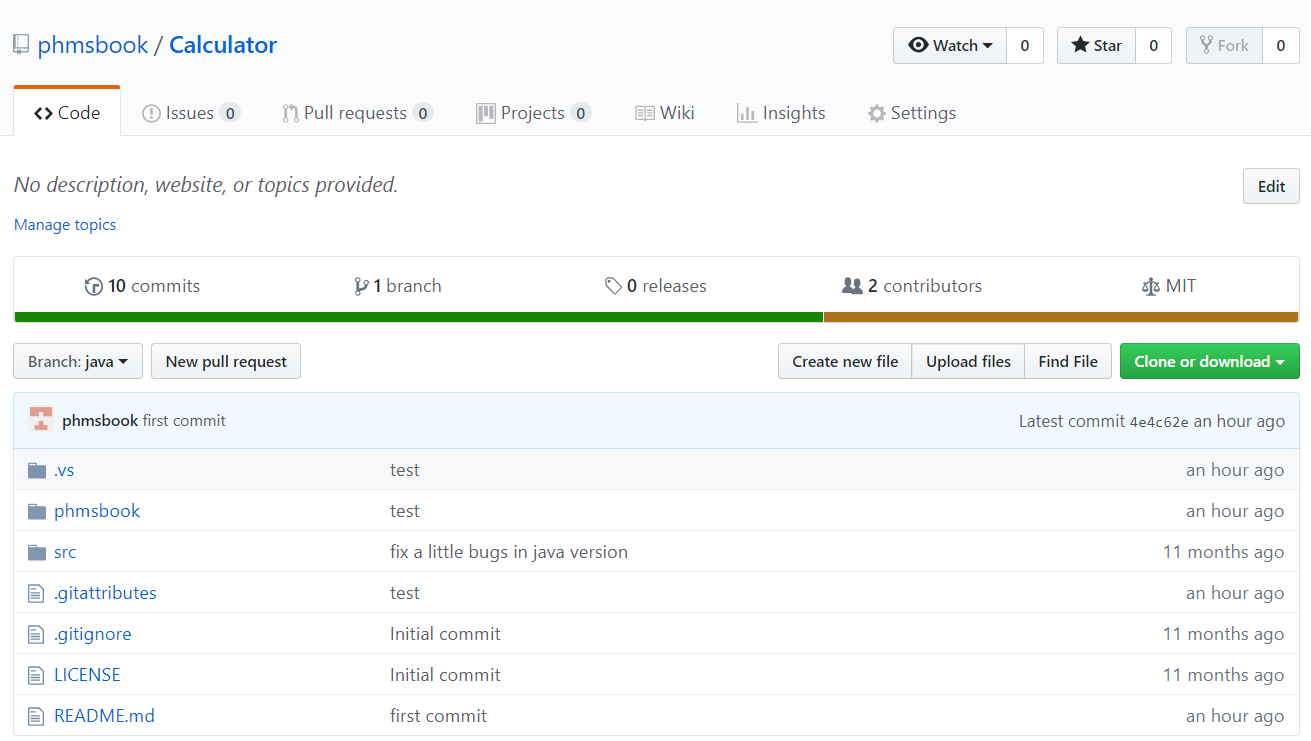Open the Calculator repository link

coord(223,45)
